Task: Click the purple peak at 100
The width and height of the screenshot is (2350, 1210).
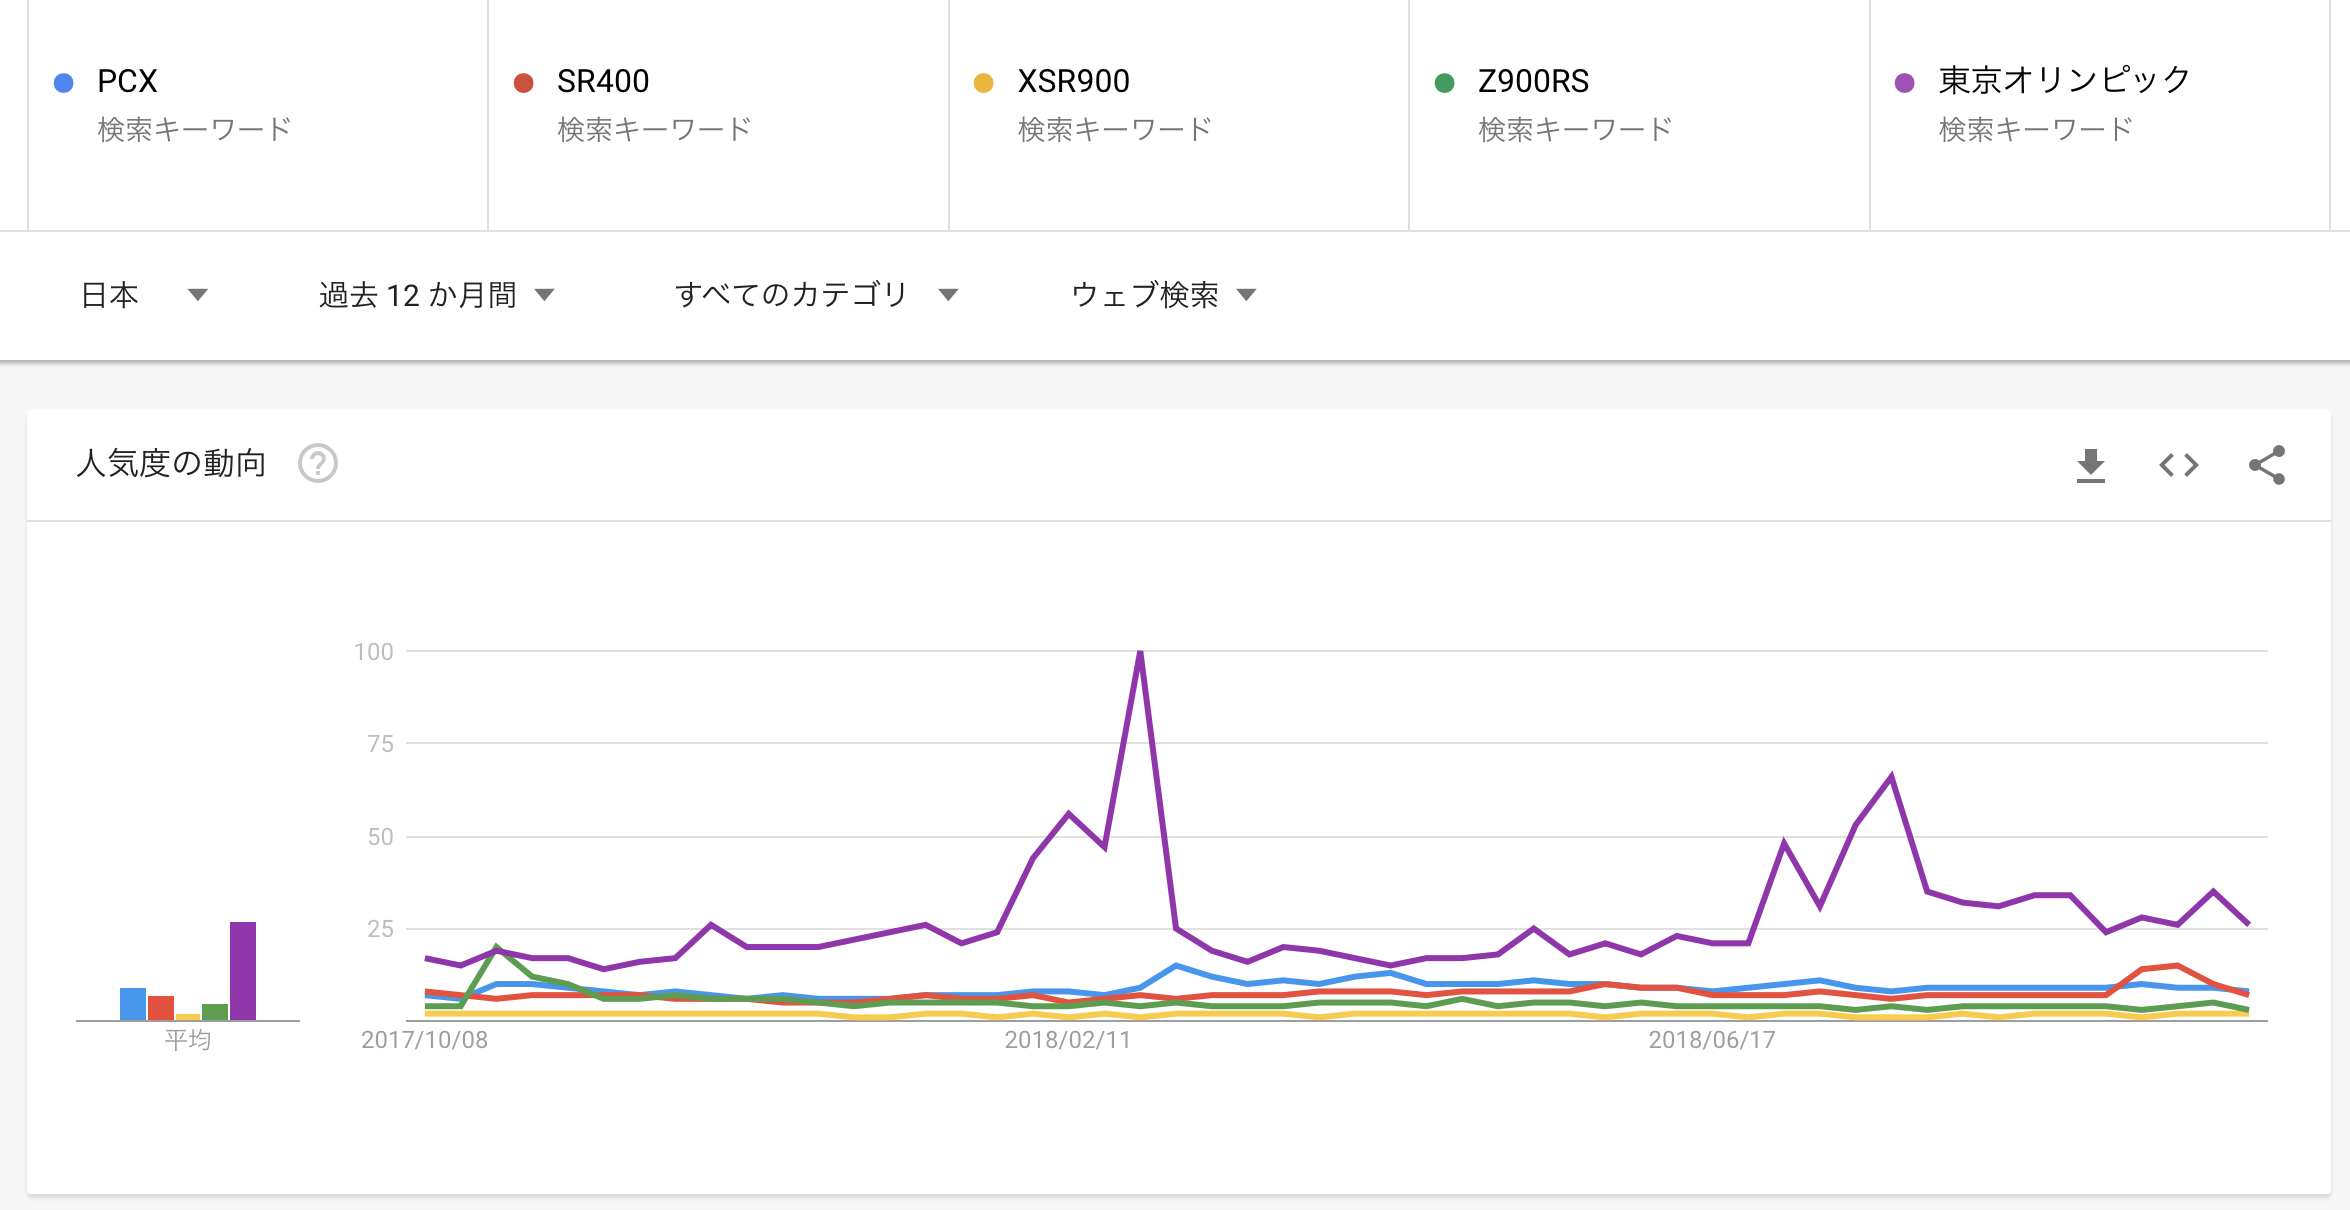Action: [1140, 653]
